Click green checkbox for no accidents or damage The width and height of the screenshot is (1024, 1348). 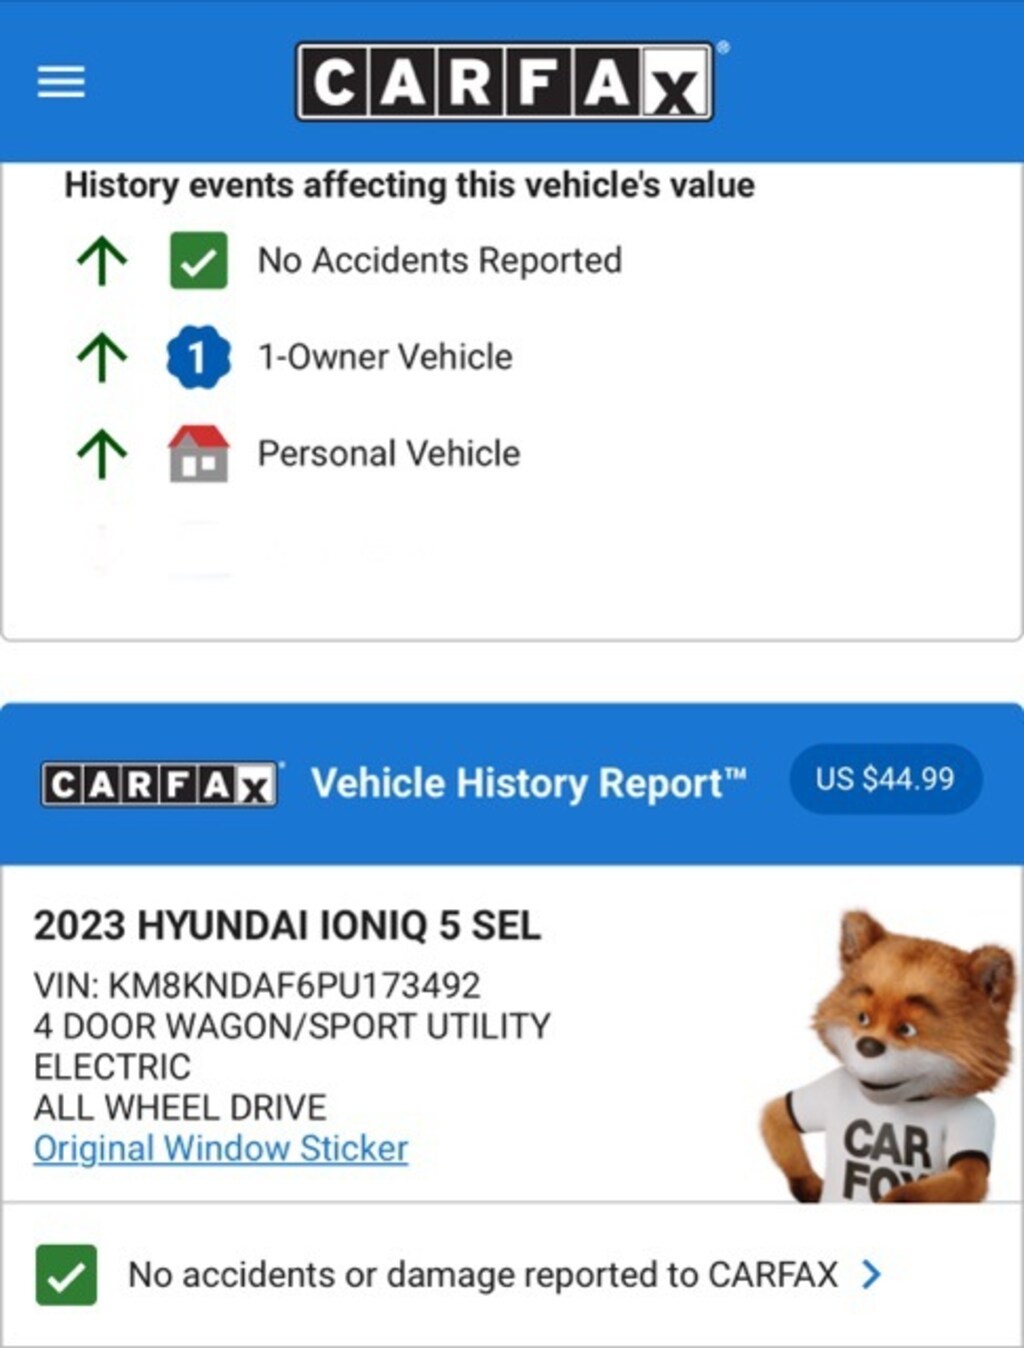click(x=66, y=1275)
